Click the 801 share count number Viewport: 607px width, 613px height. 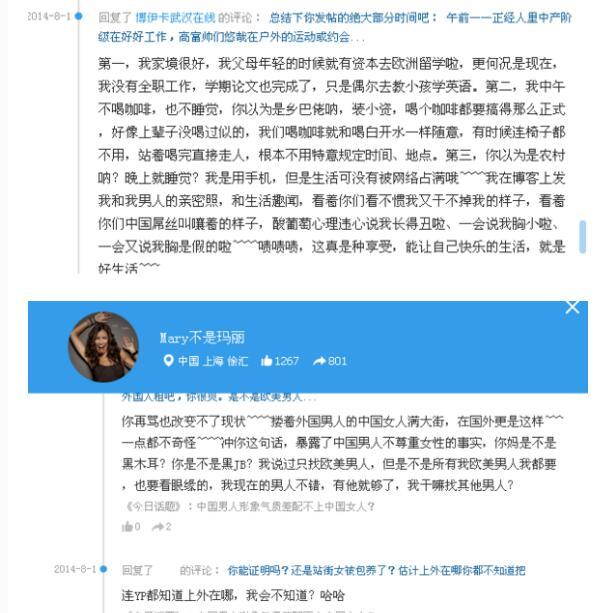pyautogui.click(x=337, y=361)
